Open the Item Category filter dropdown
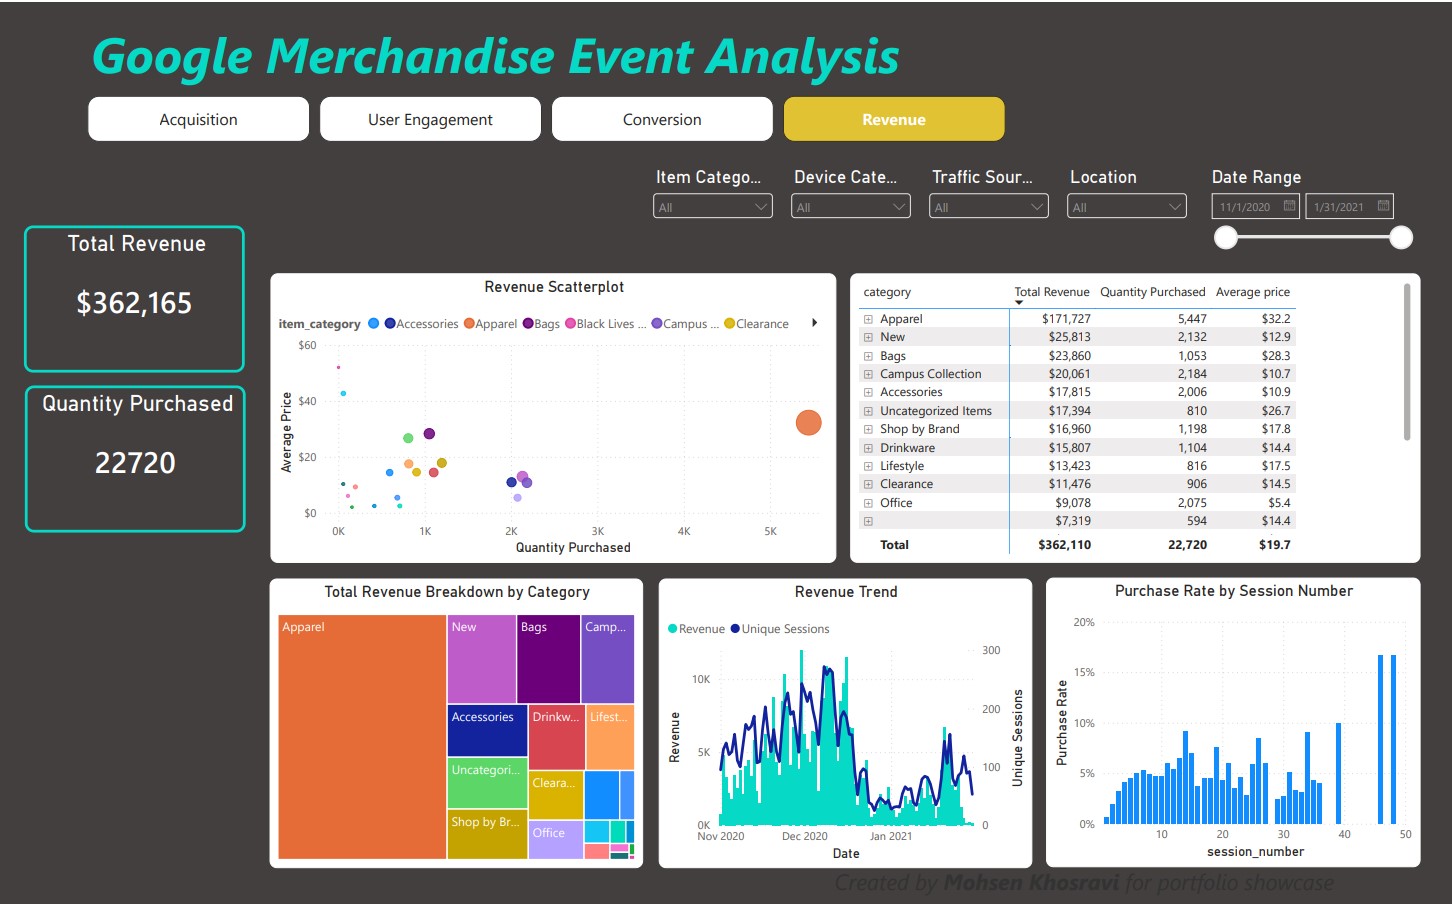Screen dimensions: 1452x904 (713, 207)
